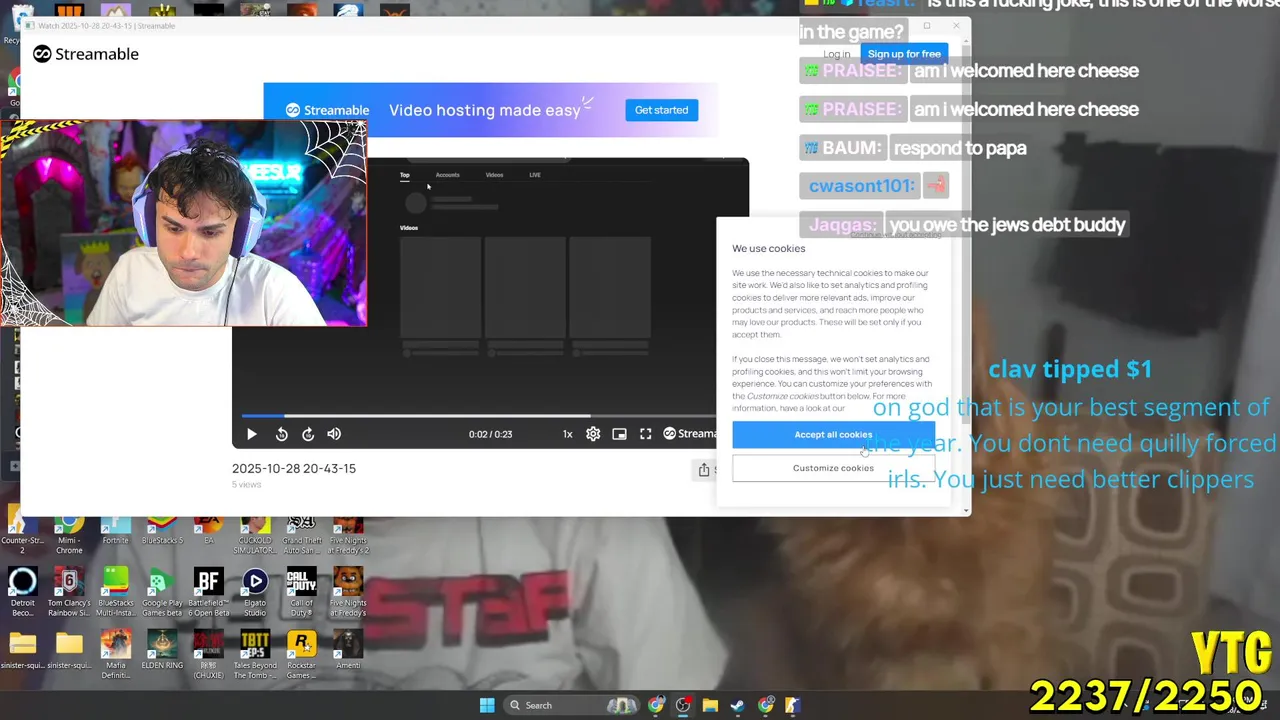The width and height of the screenshot is (1280, 720).
Task: Open Five Nights at Freddy's shortcut
Action: point(348,592)
